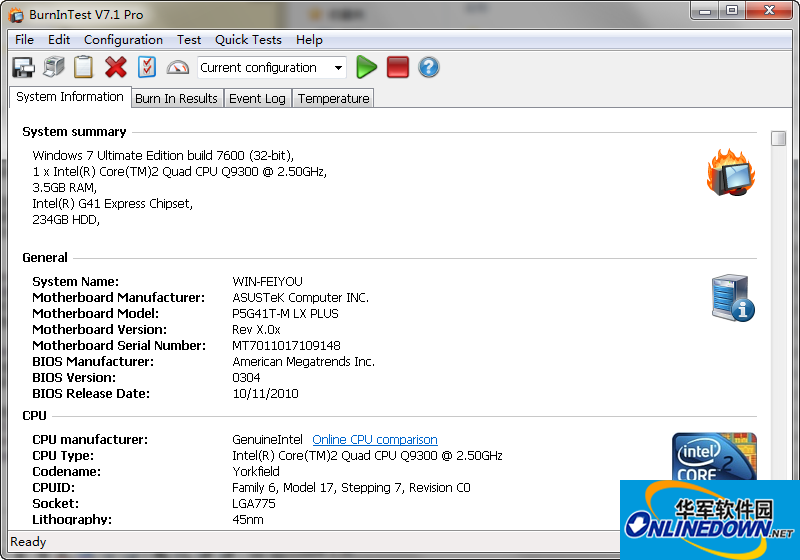800x560 pixels.
Task: Click the Print results toolbar icon
Action: (54, 67)
